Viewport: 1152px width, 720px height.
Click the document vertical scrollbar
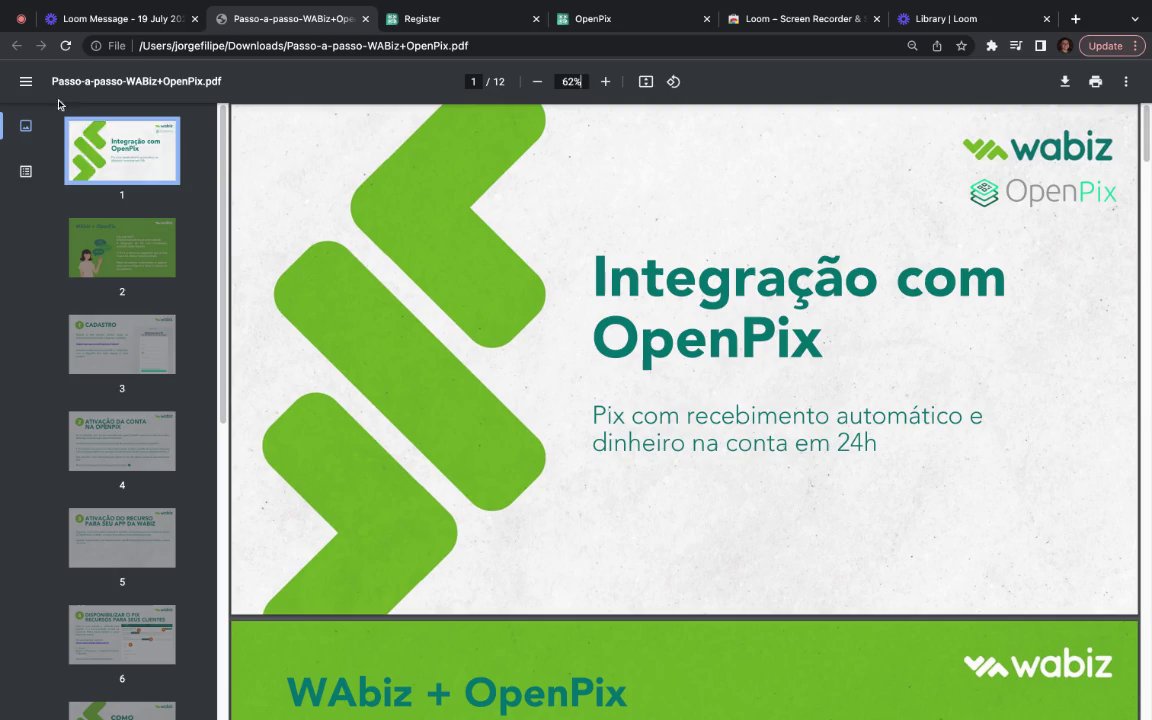(x=1145, y=134)
